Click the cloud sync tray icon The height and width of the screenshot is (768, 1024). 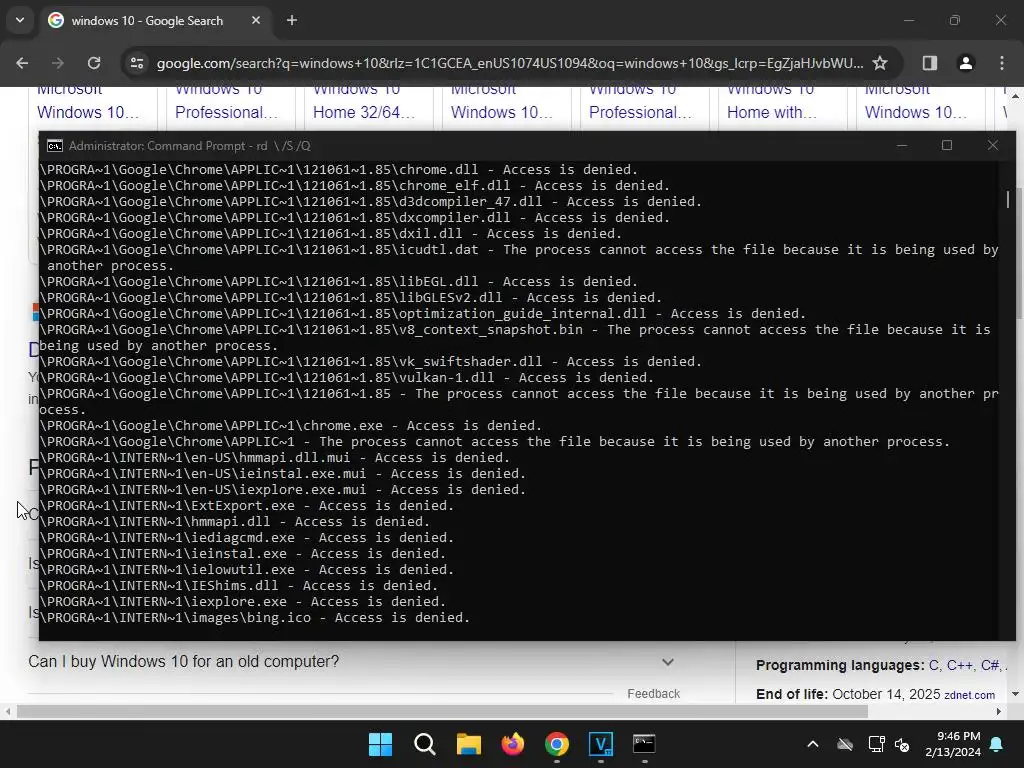pos(845,744)
